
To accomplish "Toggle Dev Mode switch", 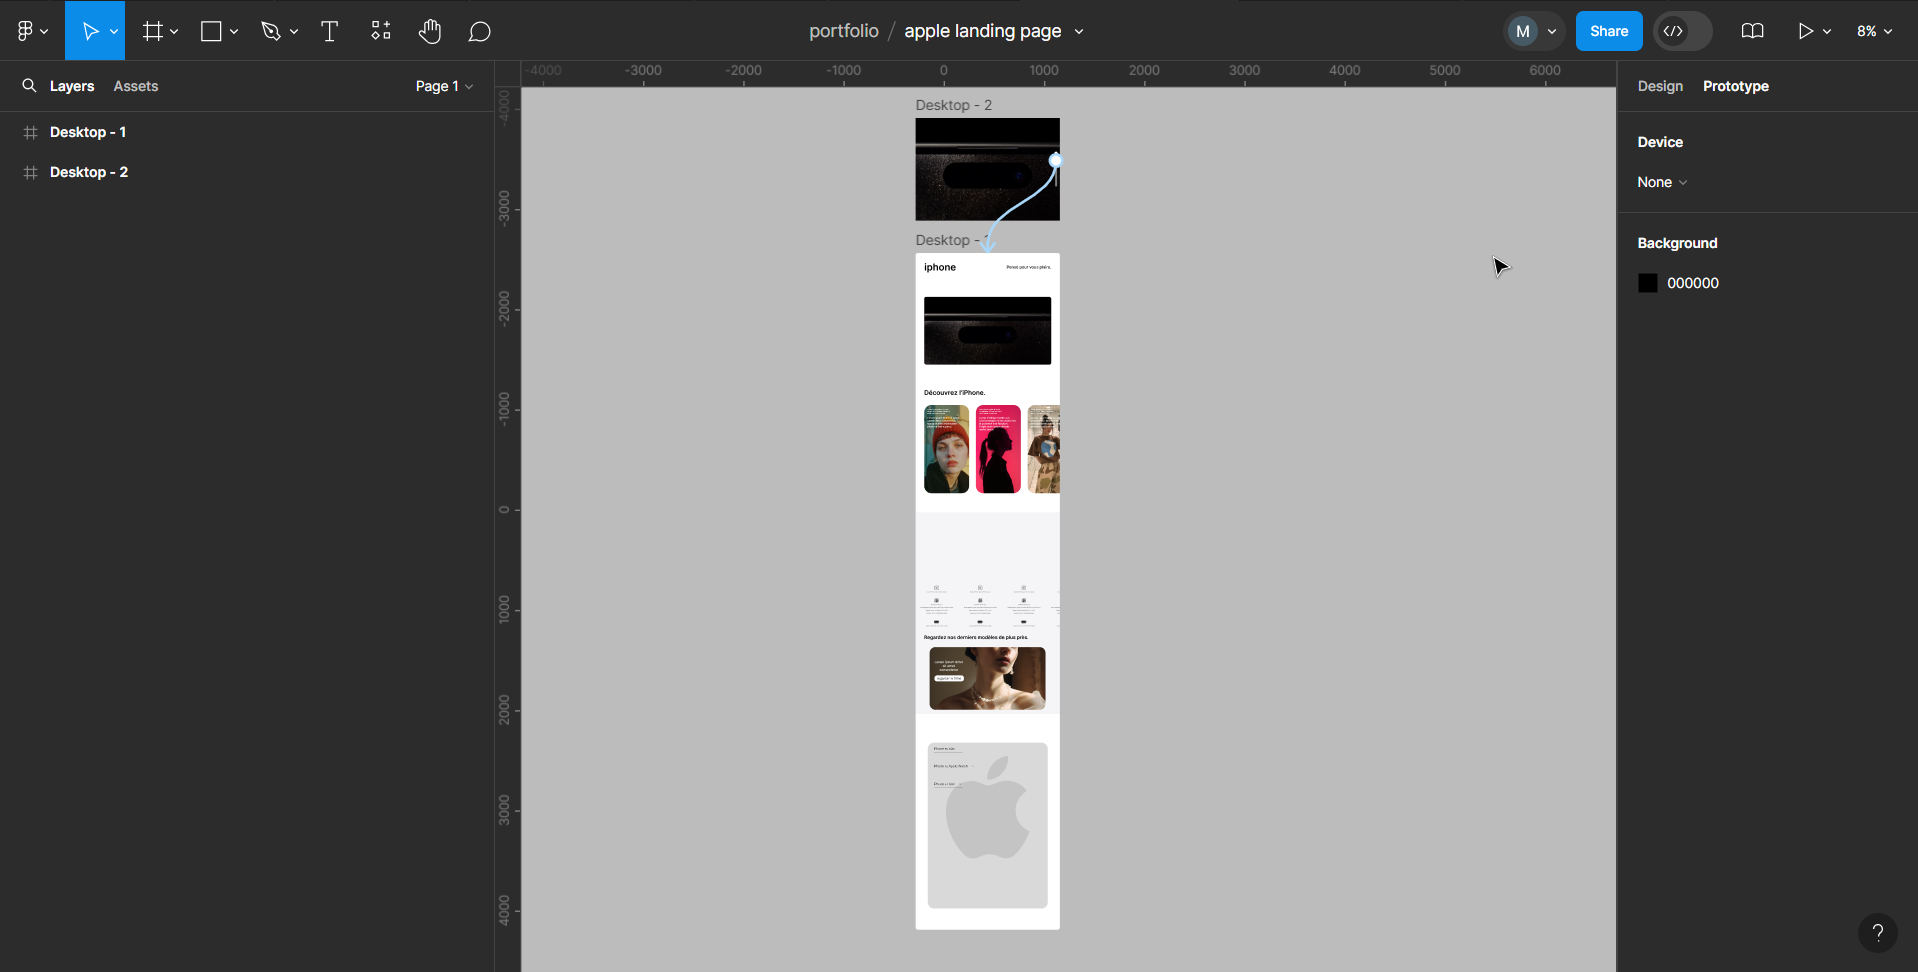I will click(1683, 31).
